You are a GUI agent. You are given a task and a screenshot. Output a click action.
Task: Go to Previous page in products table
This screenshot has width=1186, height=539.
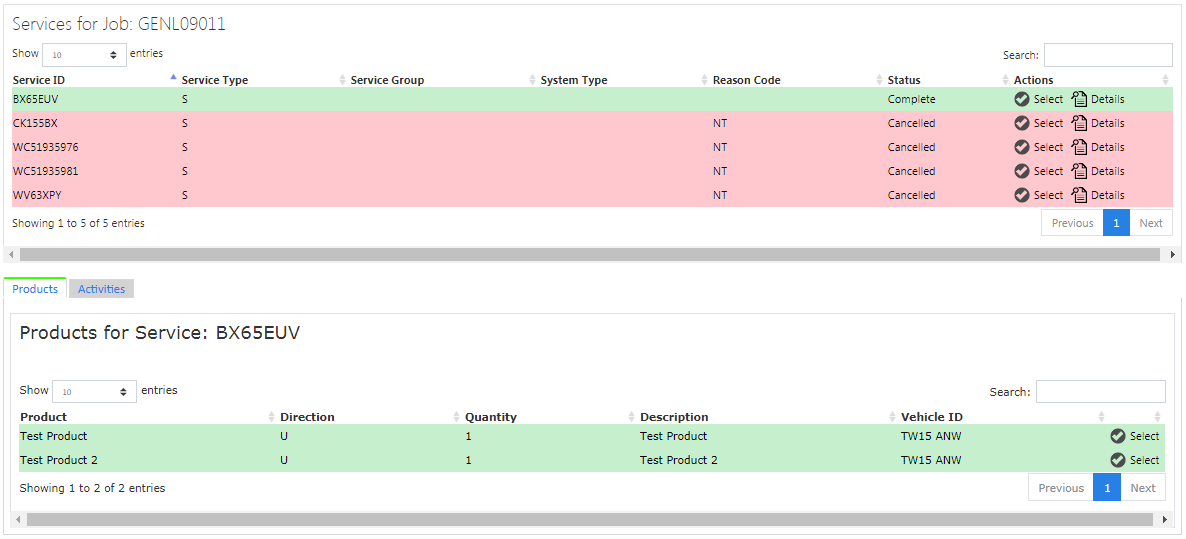tap(1060, 488)
